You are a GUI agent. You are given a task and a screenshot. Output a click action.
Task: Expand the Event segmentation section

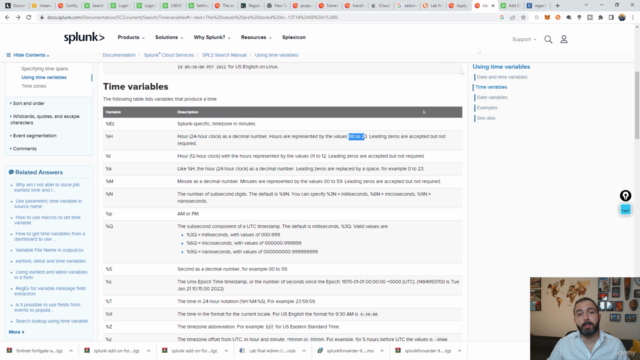[34, 136]
